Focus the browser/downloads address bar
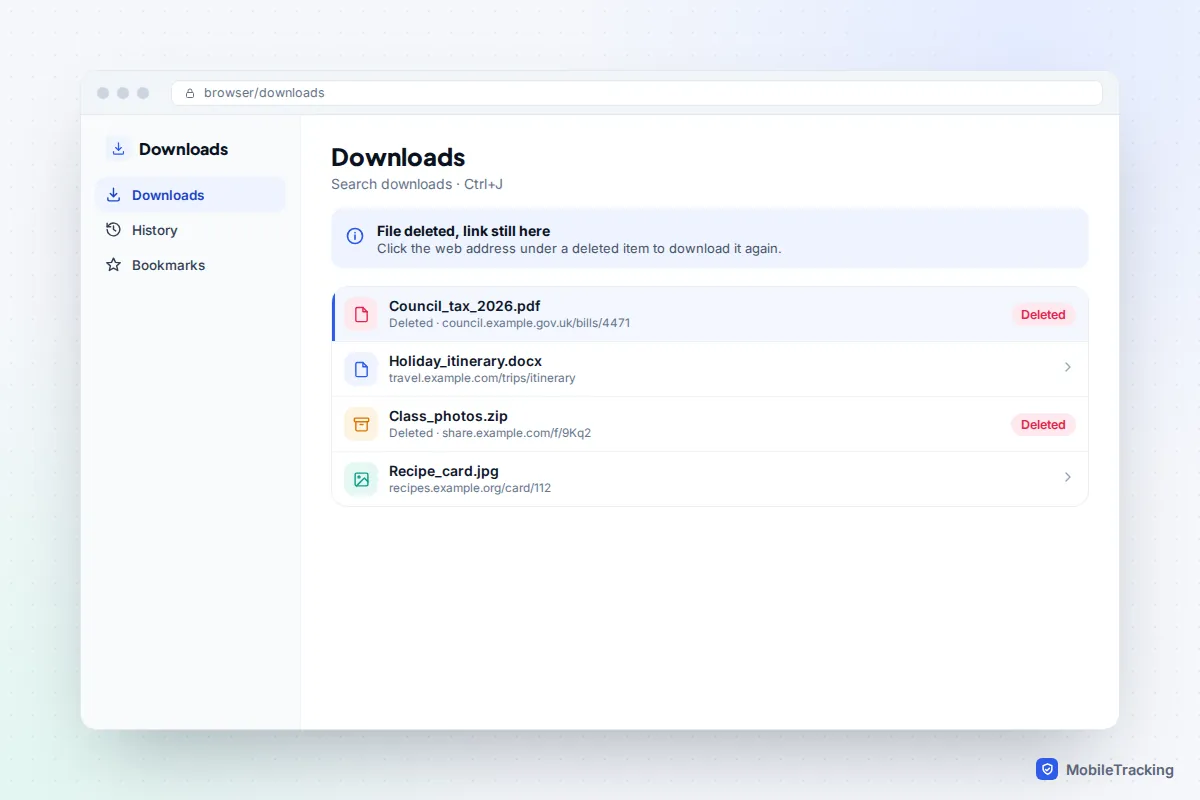 [x=637, y=93]
